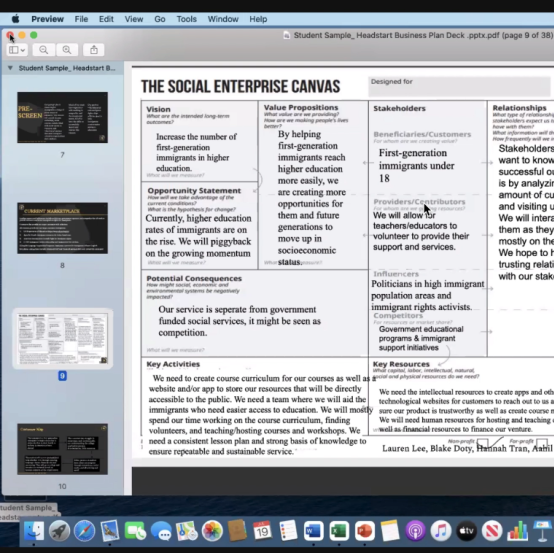Open Reminders from the dock
This screenshot has width=554, height=553.
pyautogui.click(x=288, y=531)
